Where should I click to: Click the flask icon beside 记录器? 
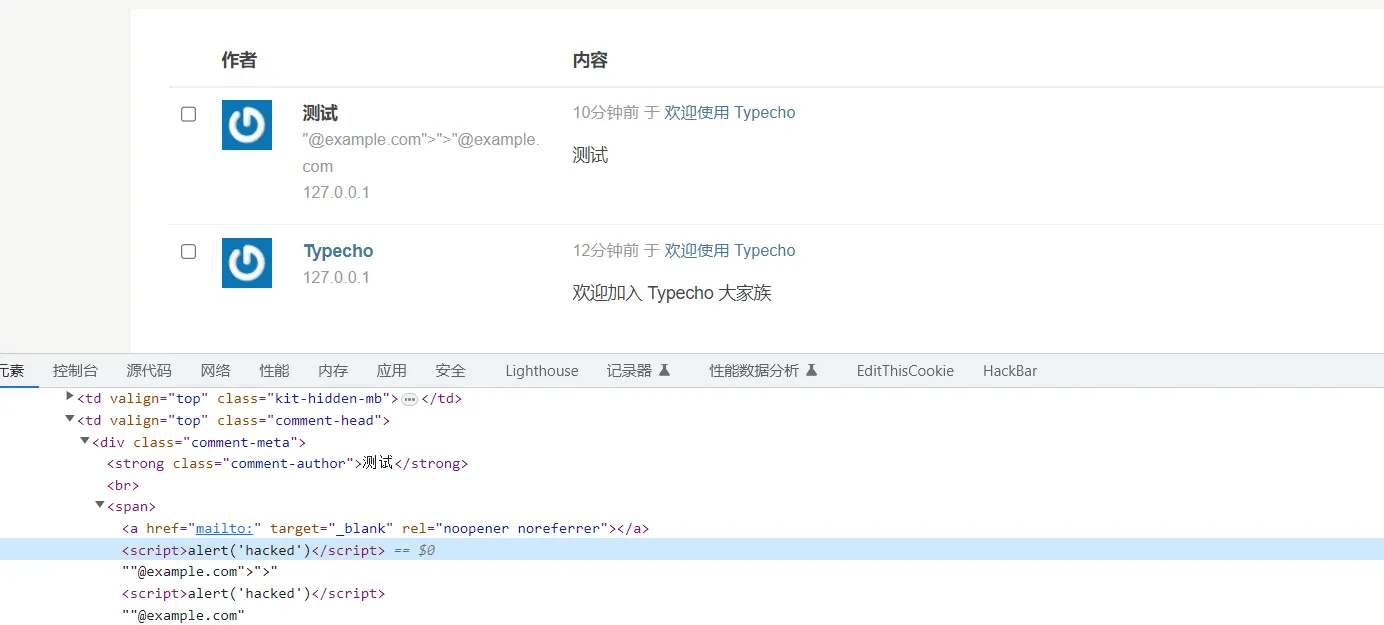(x=664, y=370)
